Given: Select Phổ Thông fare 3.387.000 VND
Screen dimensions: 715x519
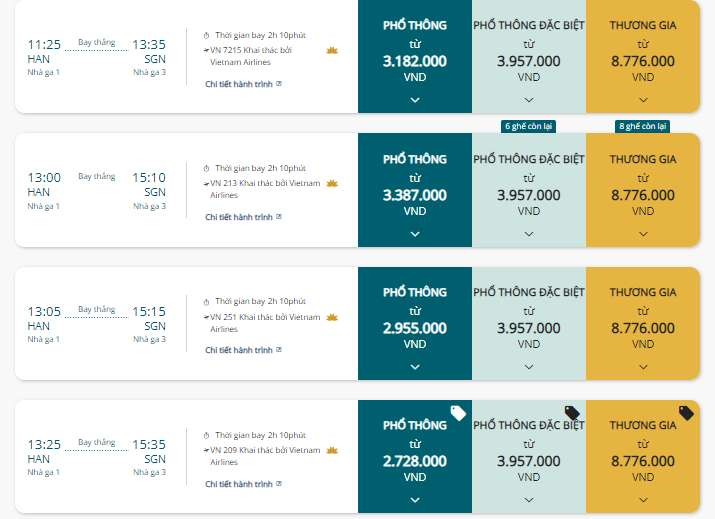Looking at the screenshot, I should pos(415,190).
